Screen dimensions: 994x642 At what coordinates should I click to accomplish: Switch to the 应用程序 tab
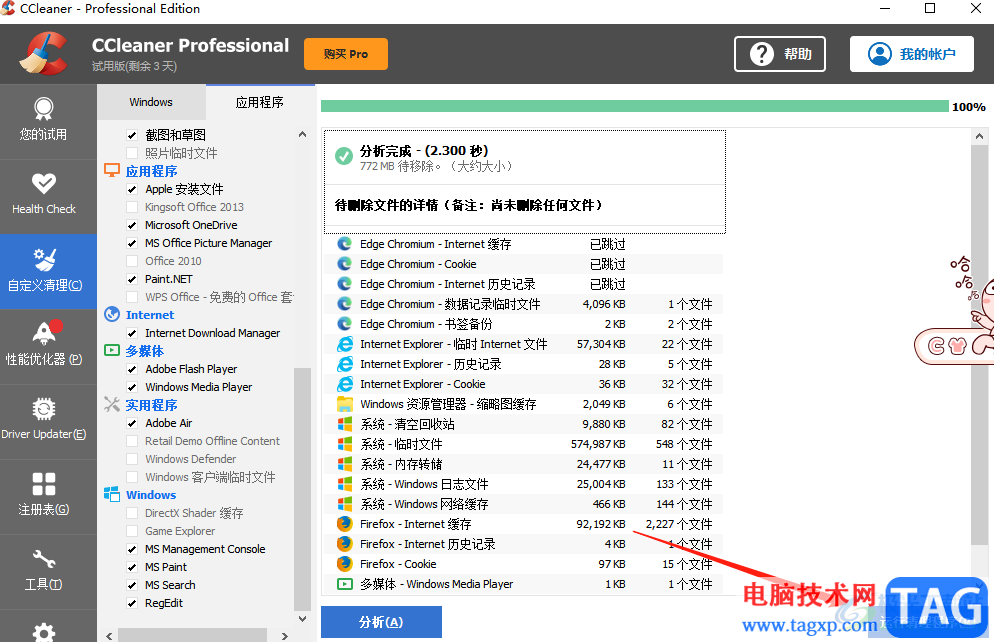tap(259, 102)
